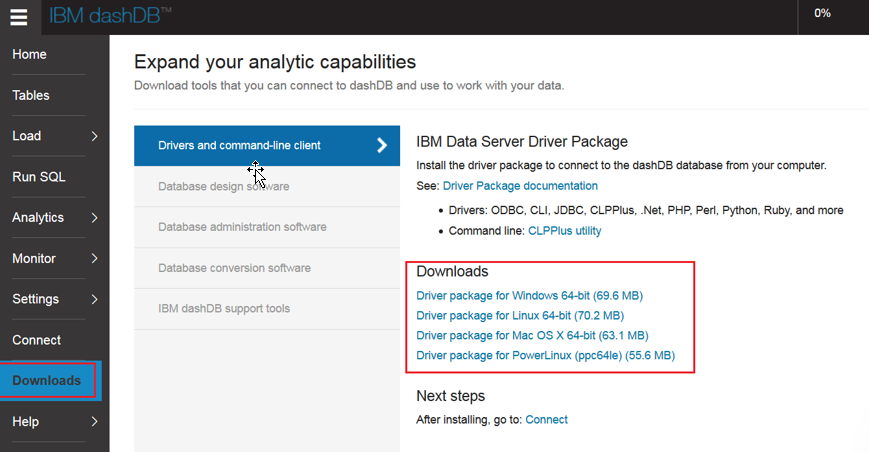Download Driver package for PowerLinux ppc64le
Image resolution: width=869 pixels, height=452 pixels.
pos(545,356)
